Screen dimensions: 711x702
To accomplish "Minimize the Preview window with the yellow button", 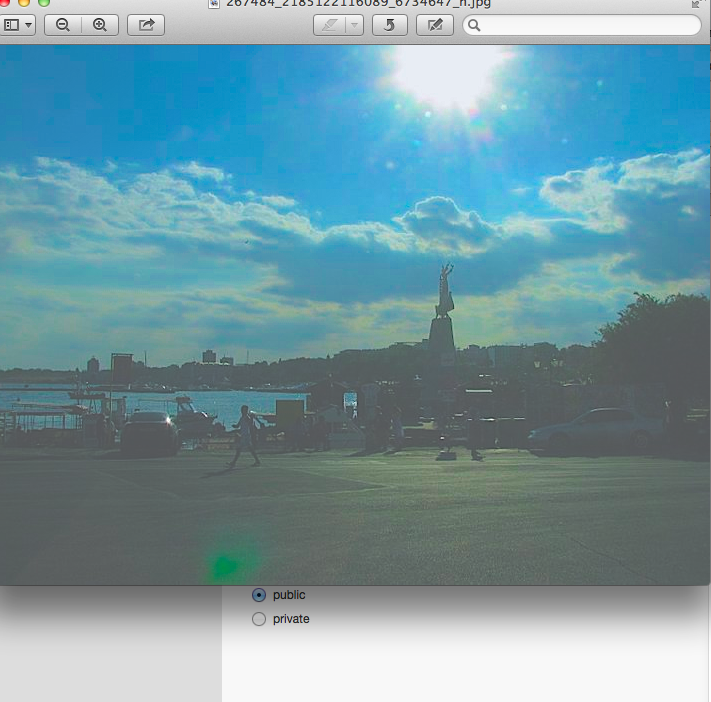I will (x=25, y=3).
